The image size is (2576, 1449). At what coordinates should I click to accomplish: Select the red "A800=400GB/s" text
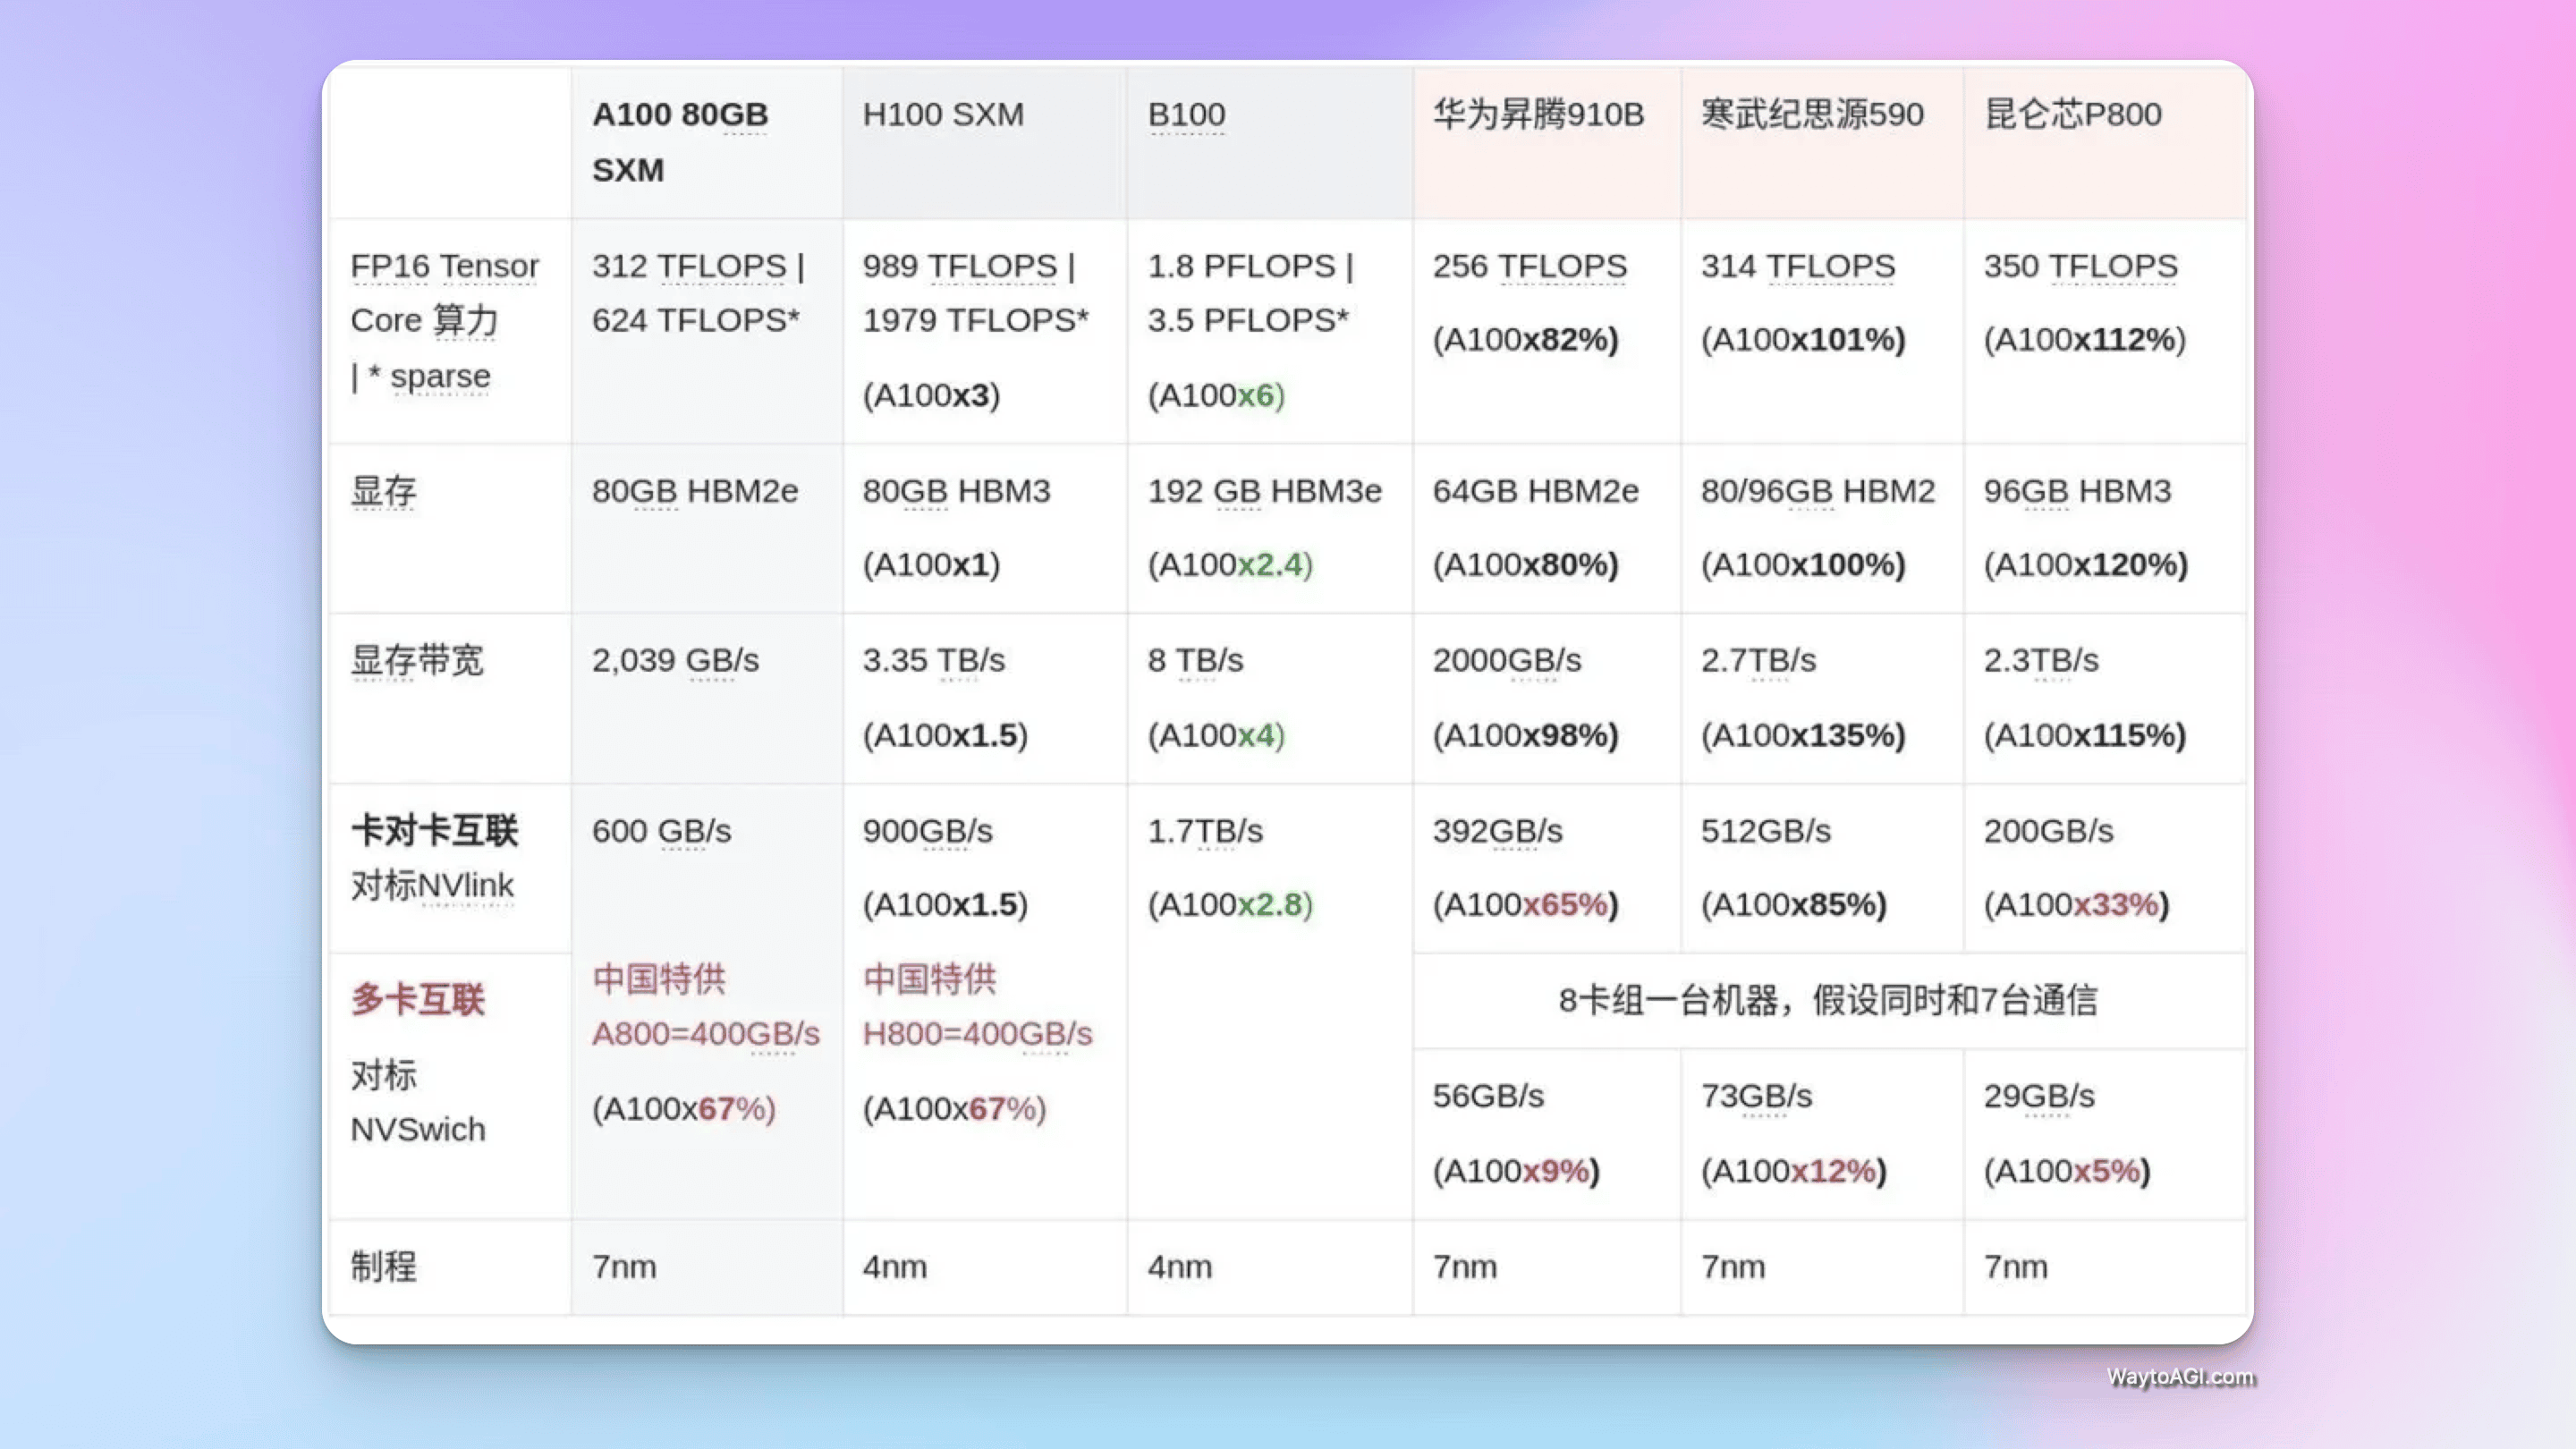(x=706, y=1033)
